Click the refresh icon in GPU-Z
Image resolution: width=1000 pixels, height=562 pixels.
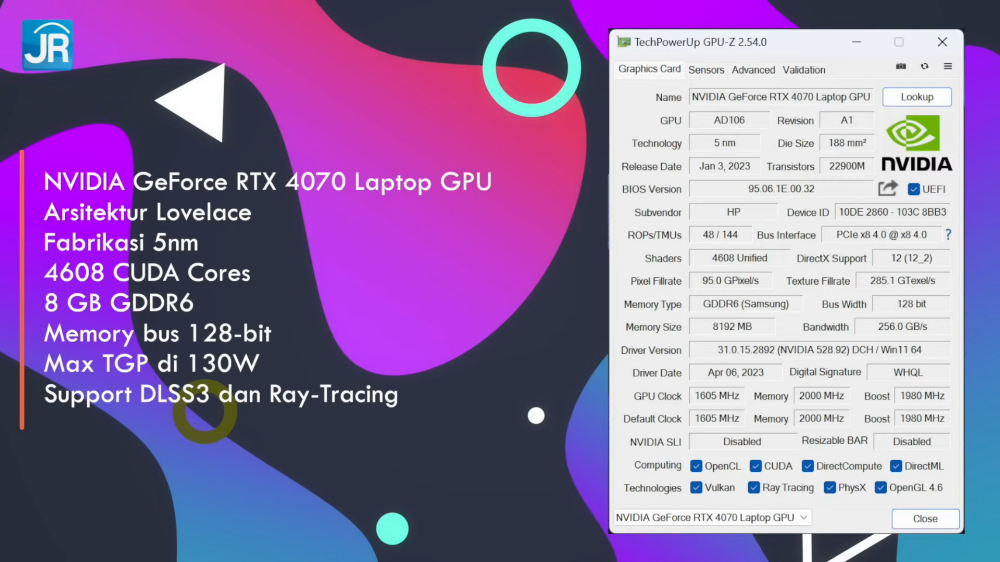[924, 66]
